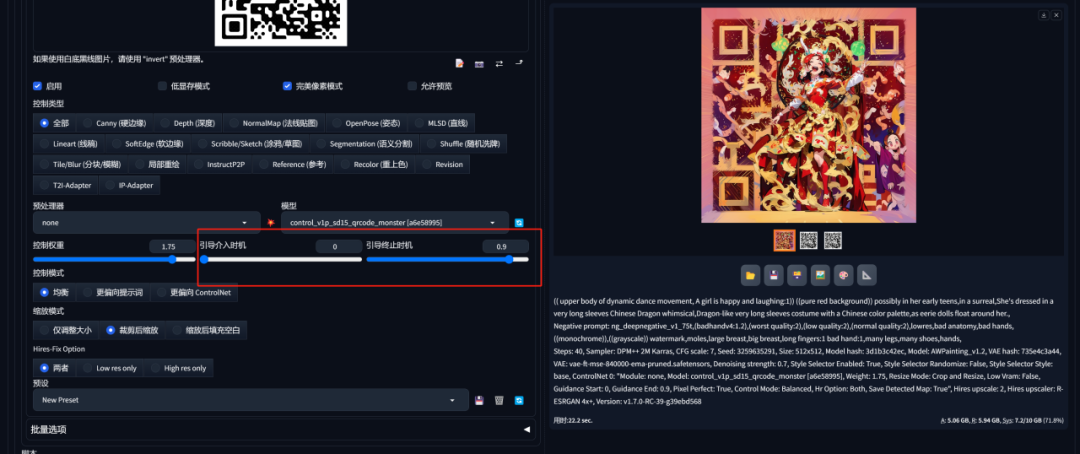The height and width of the screenshot is (454, 1080).
Task: Download the gallery preview image
Action: tap(1044, 14)
